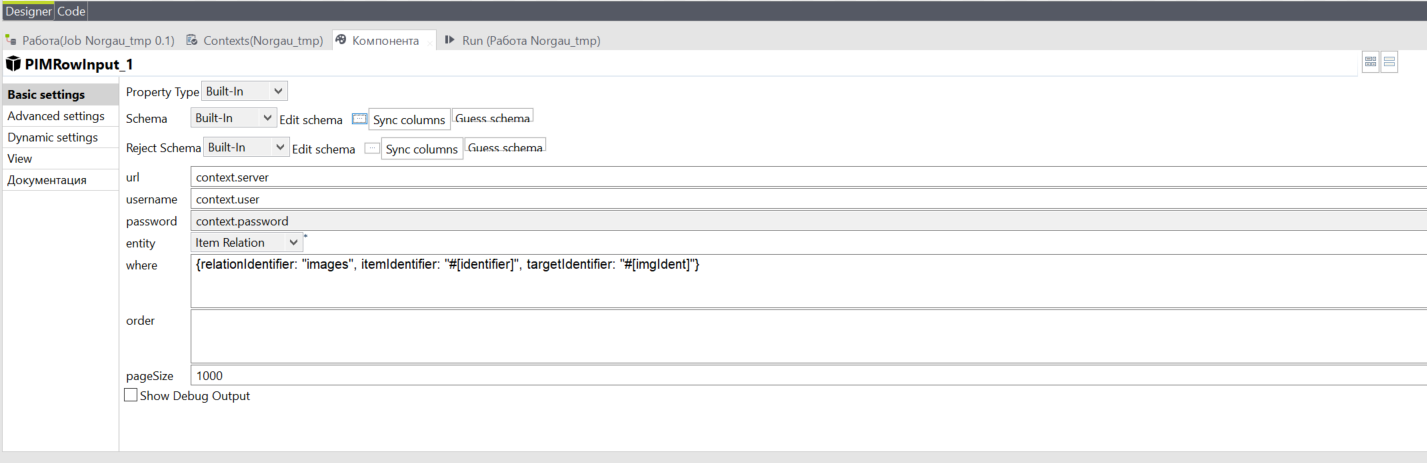1427x463 pixels.
Task: Click into the order text area
Action: click(808, 336)
